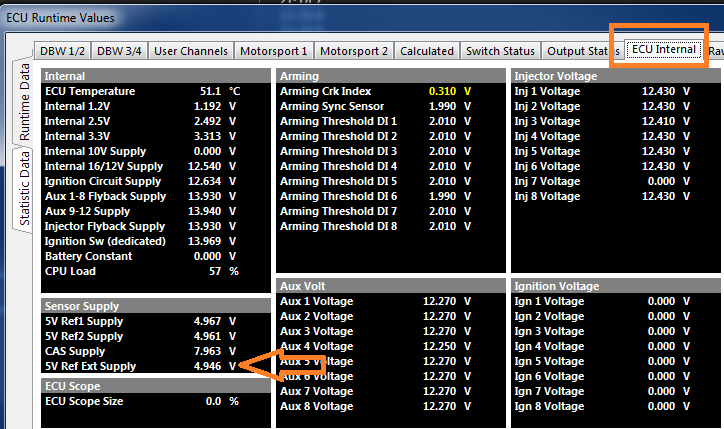This screenshot has height=429, width=724.
Task: Select Internal 10V Supply row
Action: 156,151
